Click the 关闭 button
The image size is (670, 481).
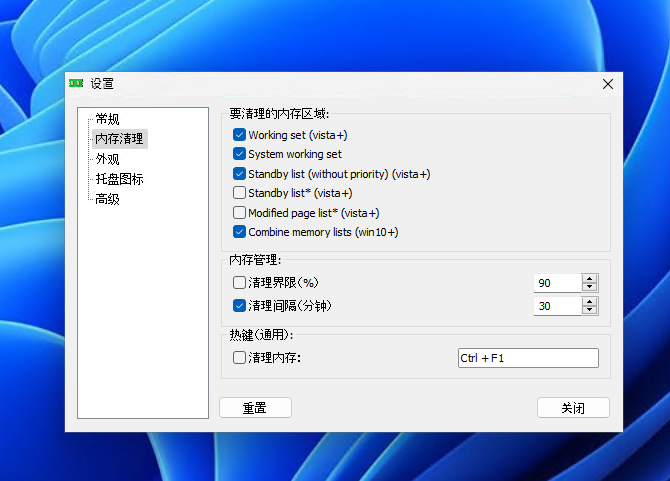point(573,408)
